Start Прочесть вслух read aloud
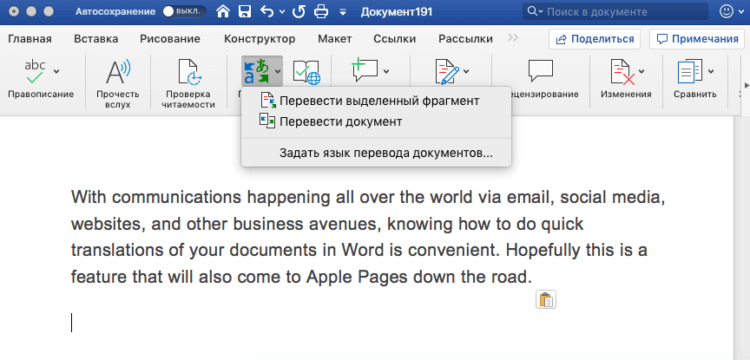The width and height of the screenshot is (750, 360). click(117, 73)
